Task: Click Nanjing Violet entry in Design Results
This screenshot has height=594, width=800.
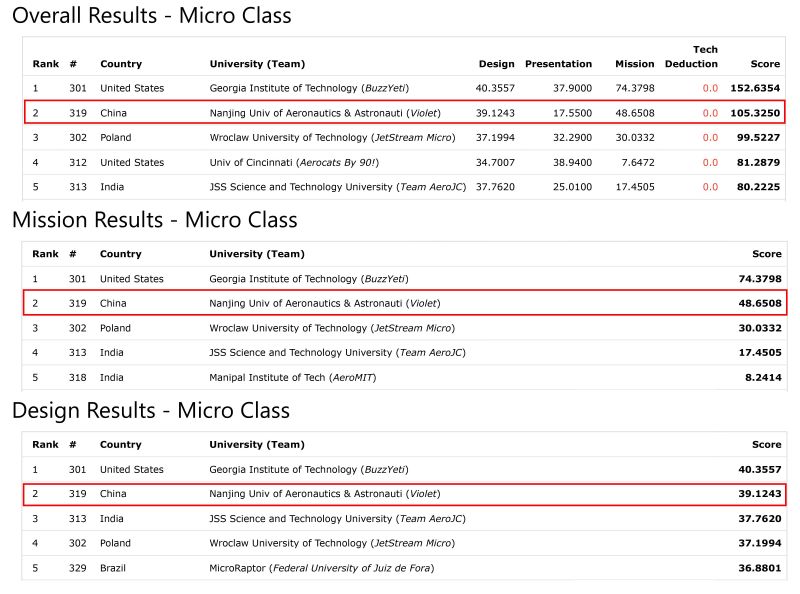Action: (325, 494)
